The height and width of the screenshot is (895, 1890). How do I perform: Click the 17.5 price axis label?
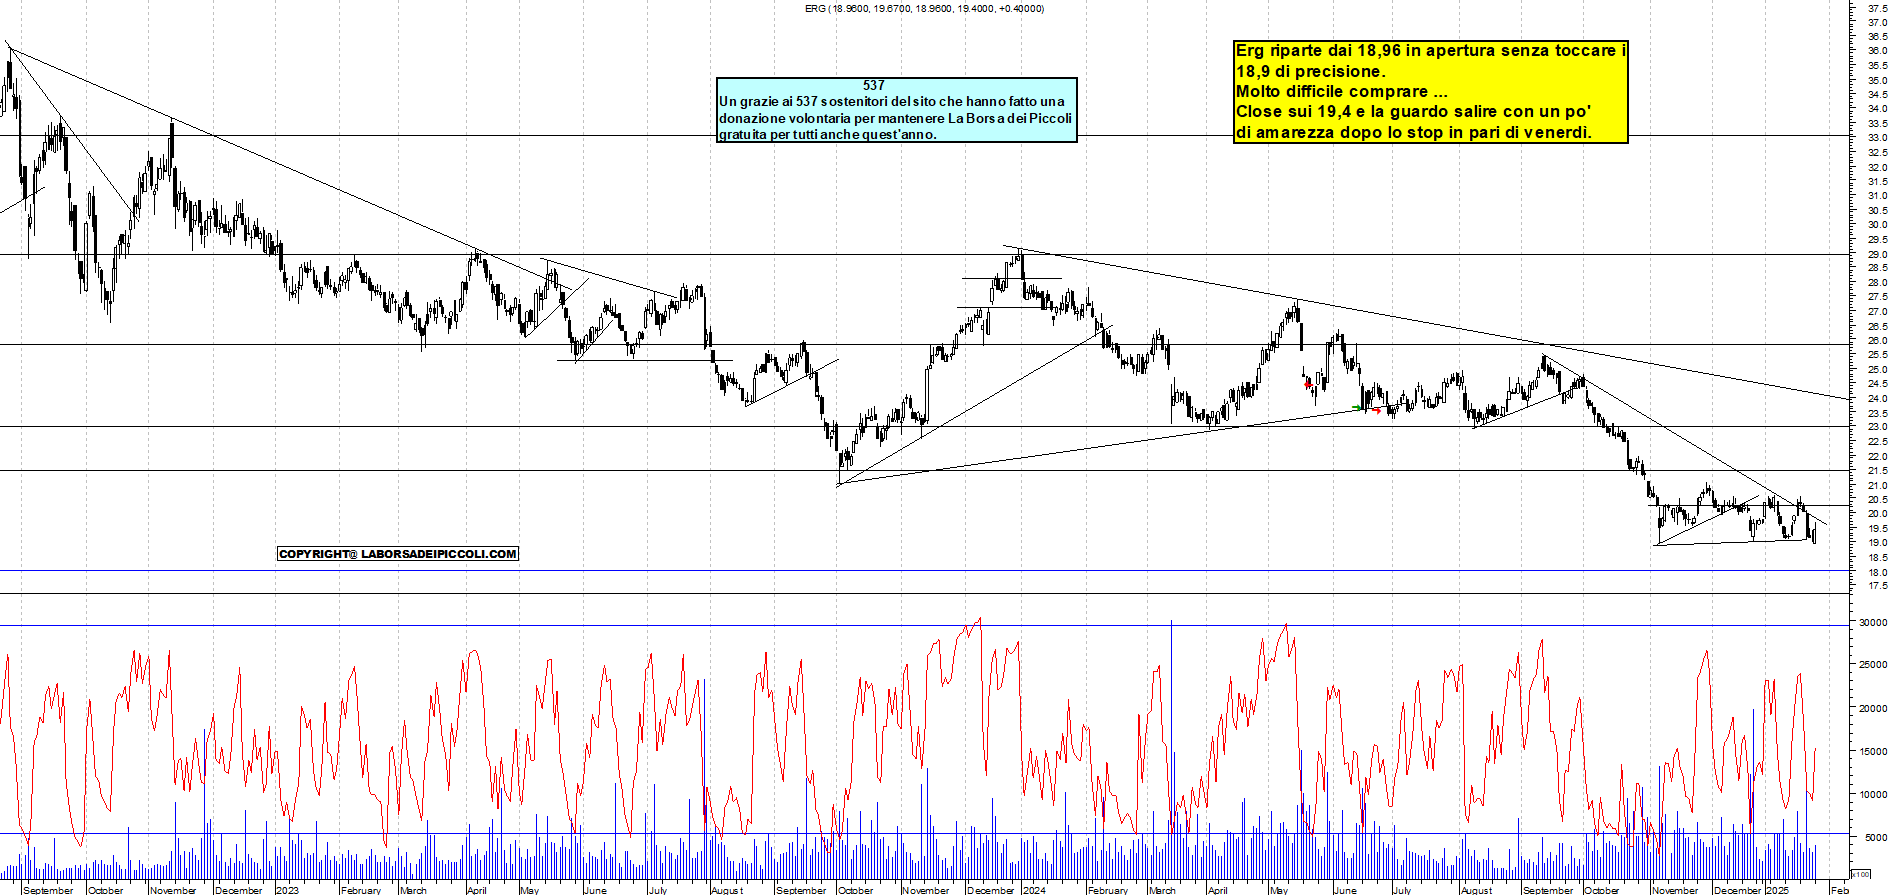[x=1877, y=587]
